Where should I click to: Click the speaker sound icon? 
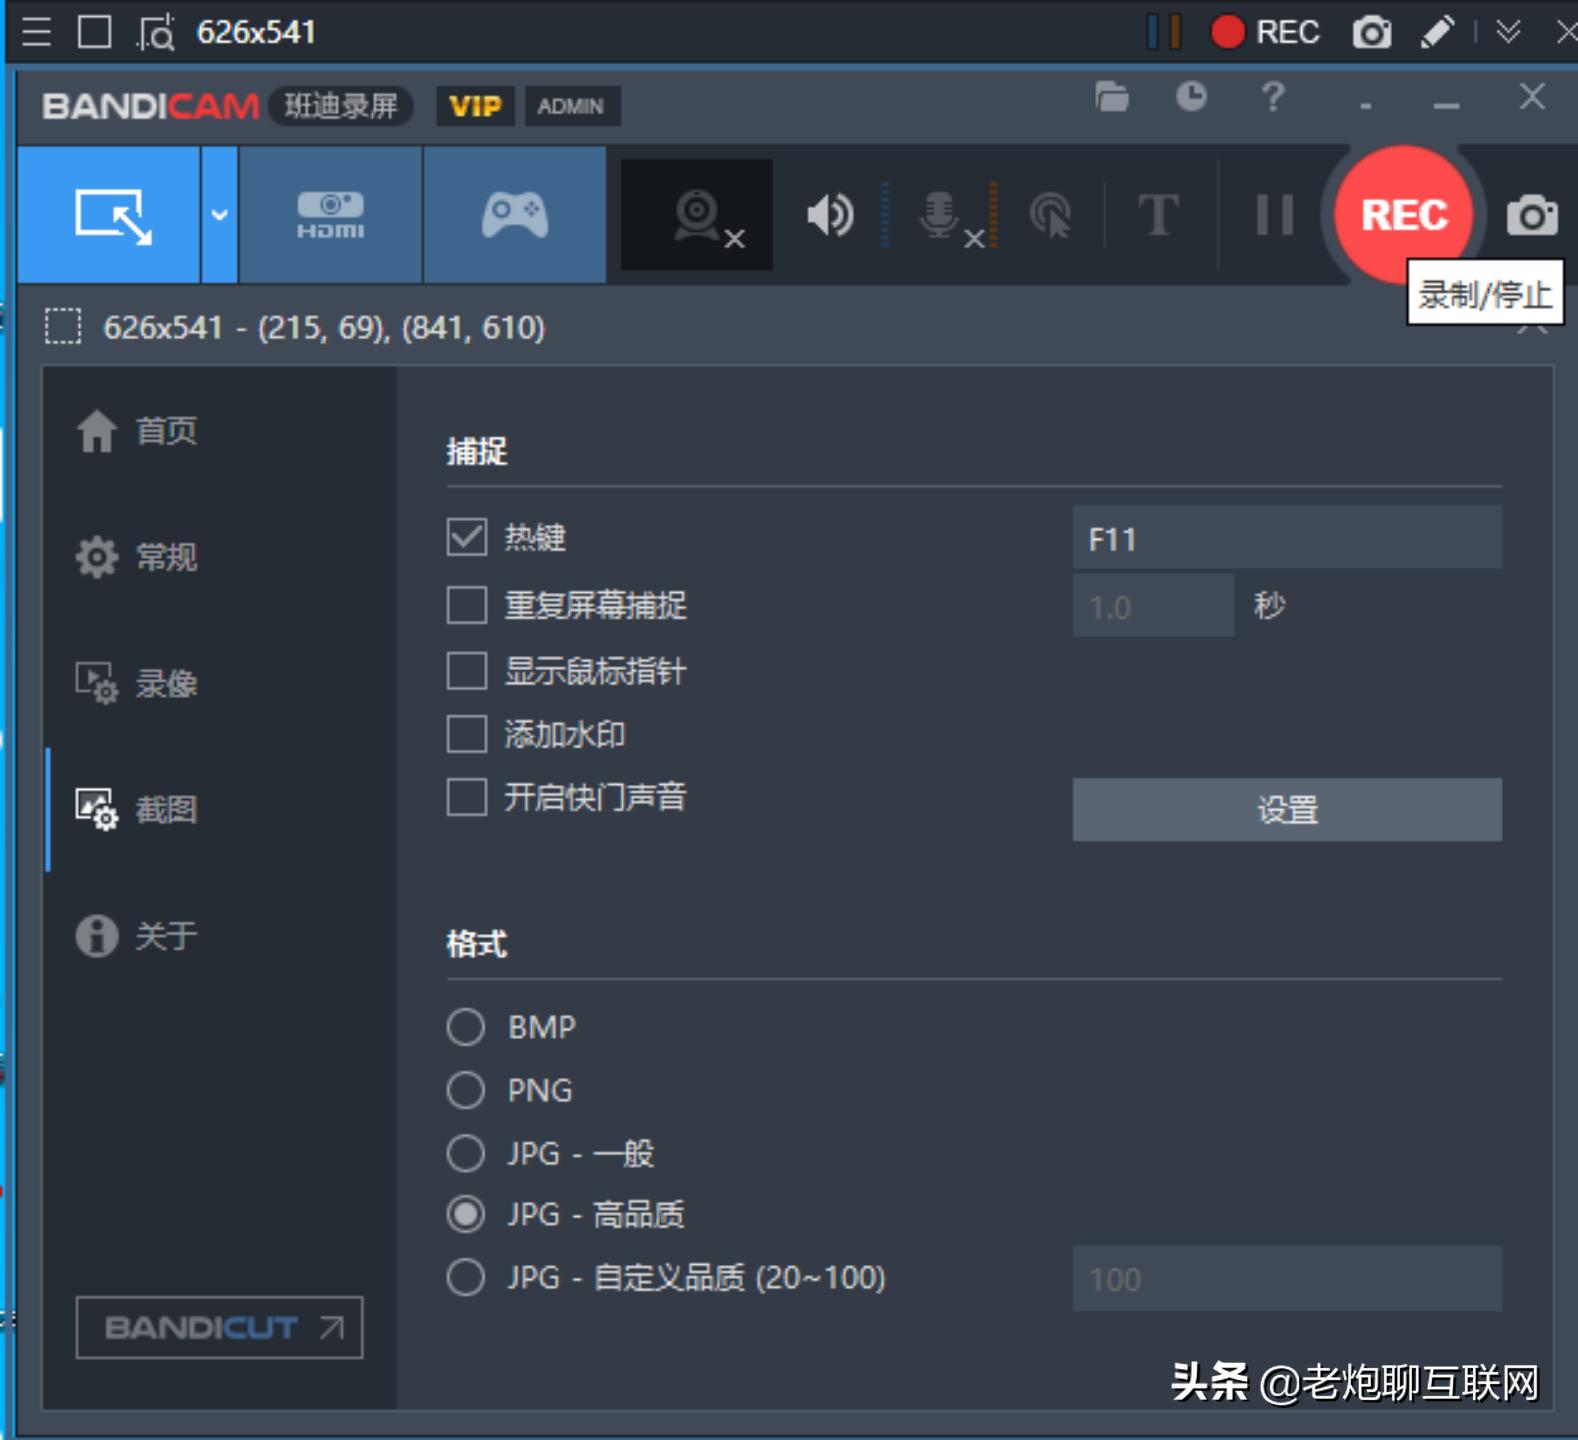click(830, 215)
